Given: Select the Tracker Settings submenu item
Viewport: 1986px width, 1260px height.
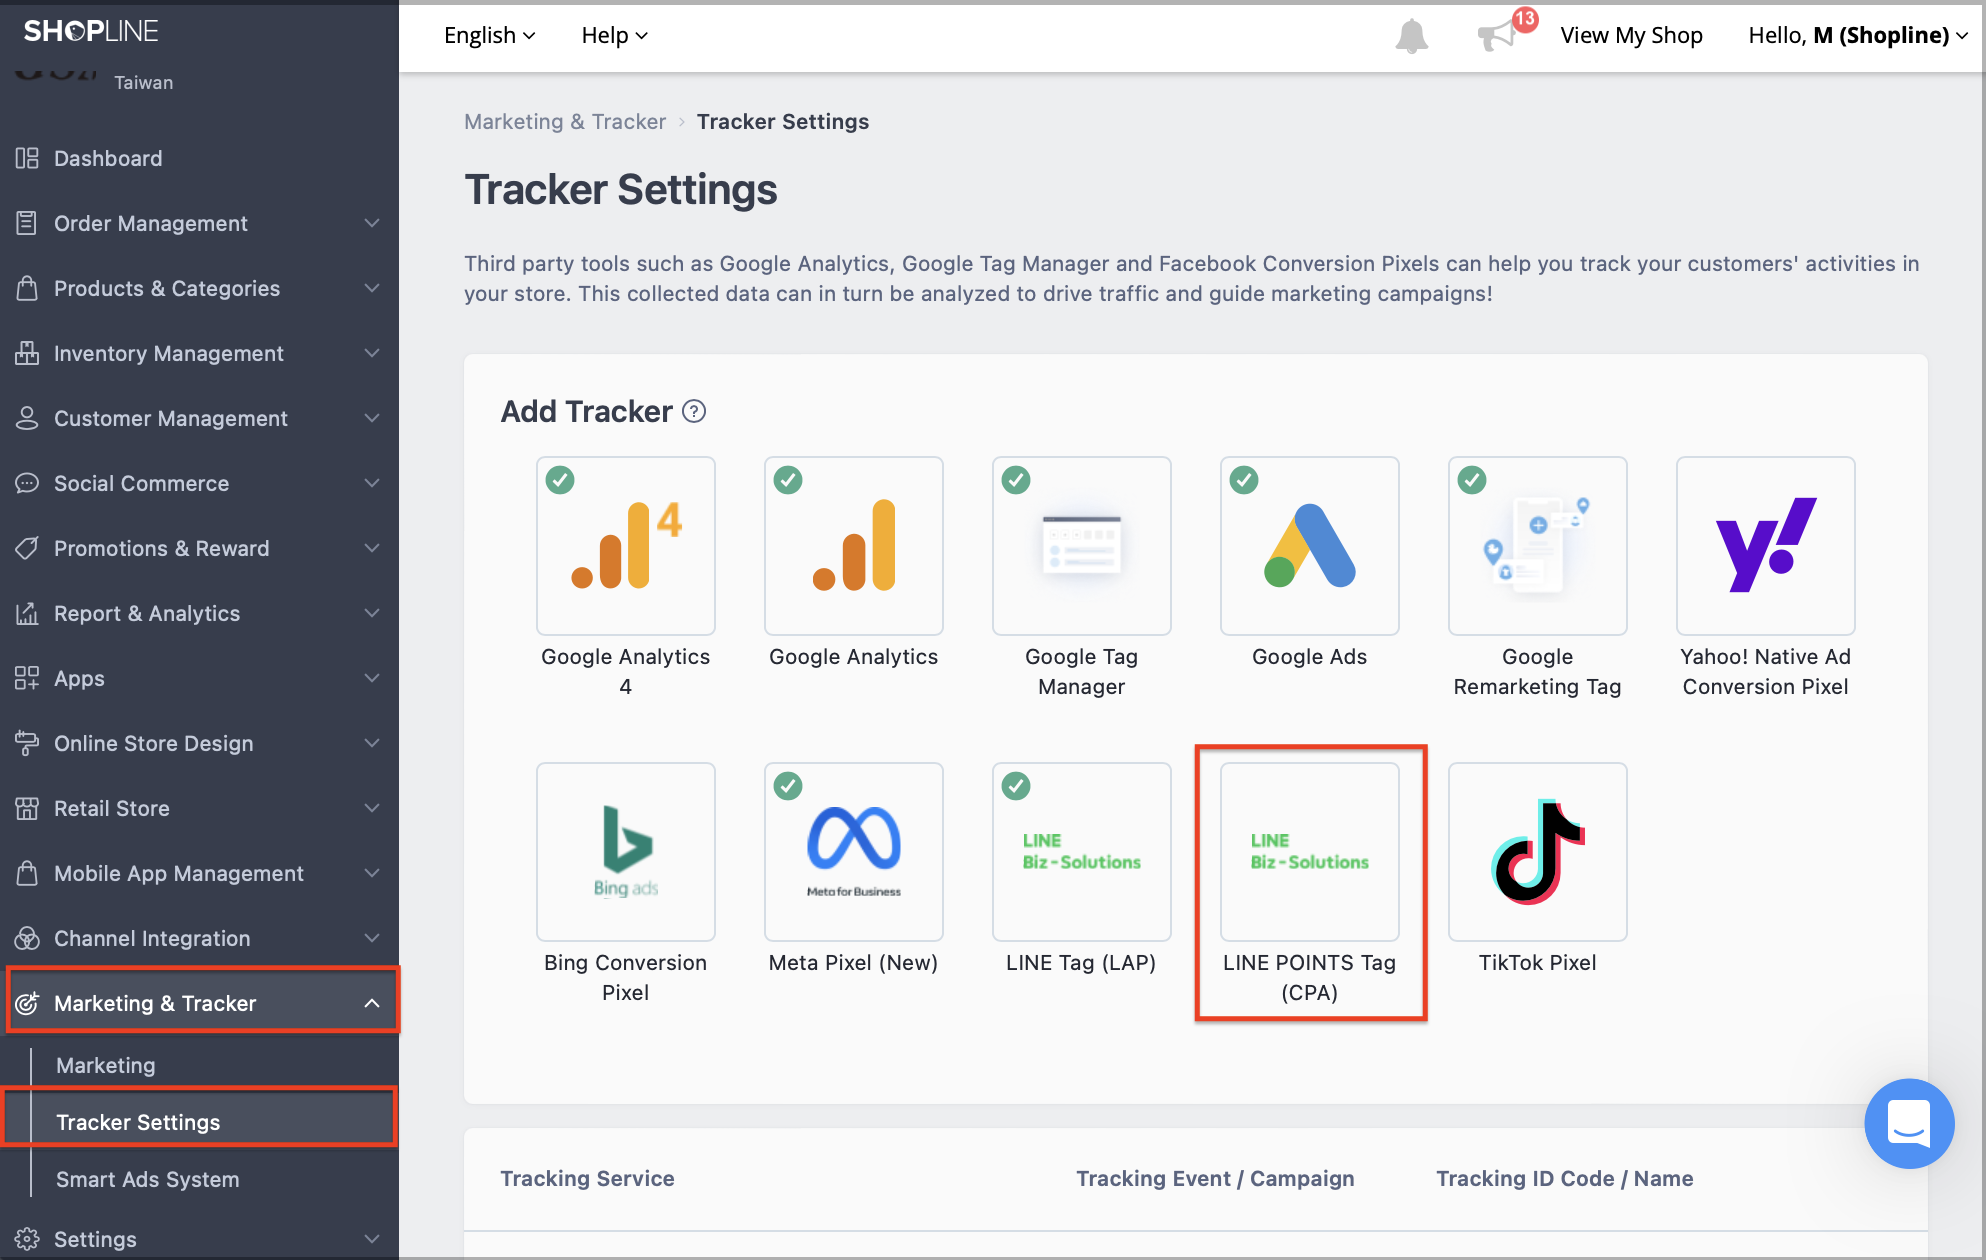Looking at the screenshot, I should pos(138,1122).
